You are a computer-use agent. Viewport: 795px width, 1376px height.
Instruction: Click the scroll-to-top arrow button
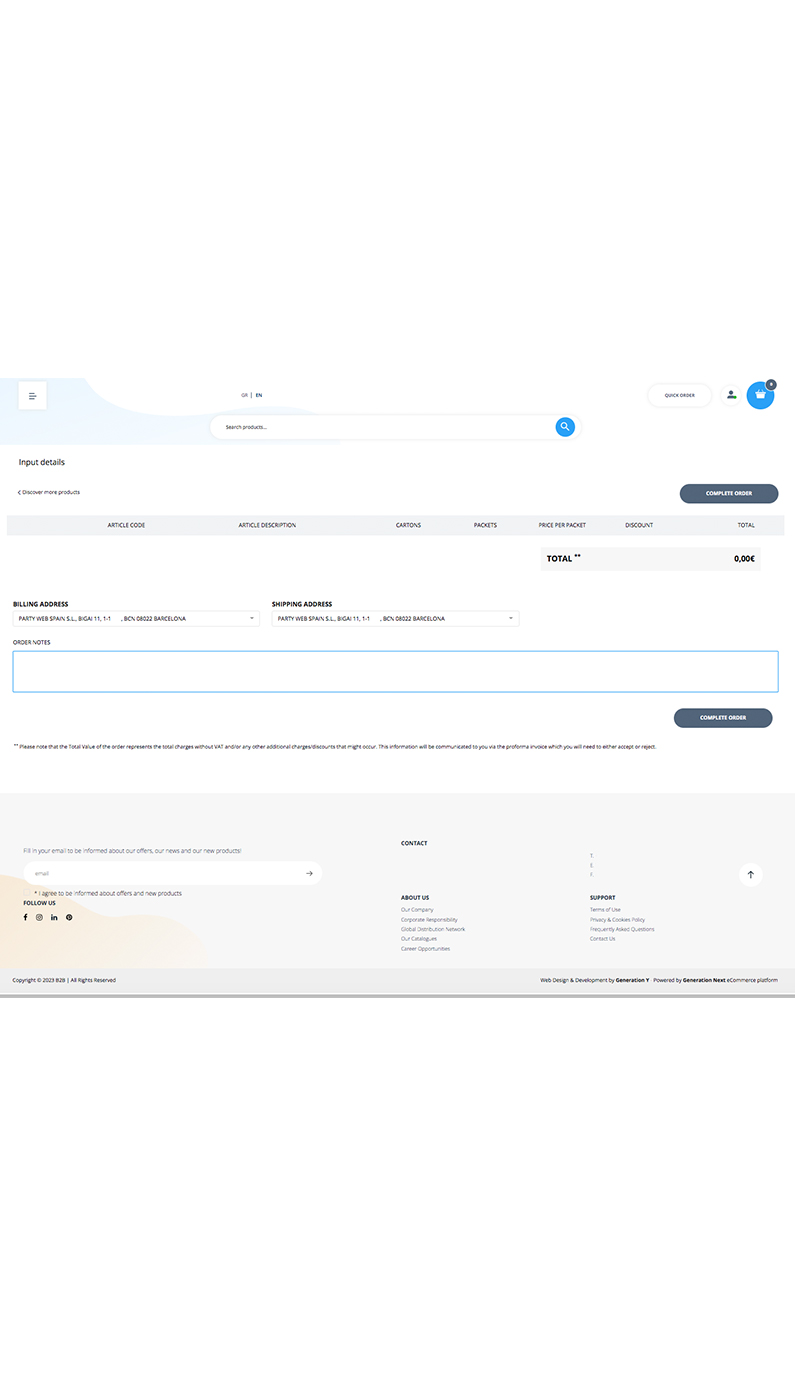[751, 875]
